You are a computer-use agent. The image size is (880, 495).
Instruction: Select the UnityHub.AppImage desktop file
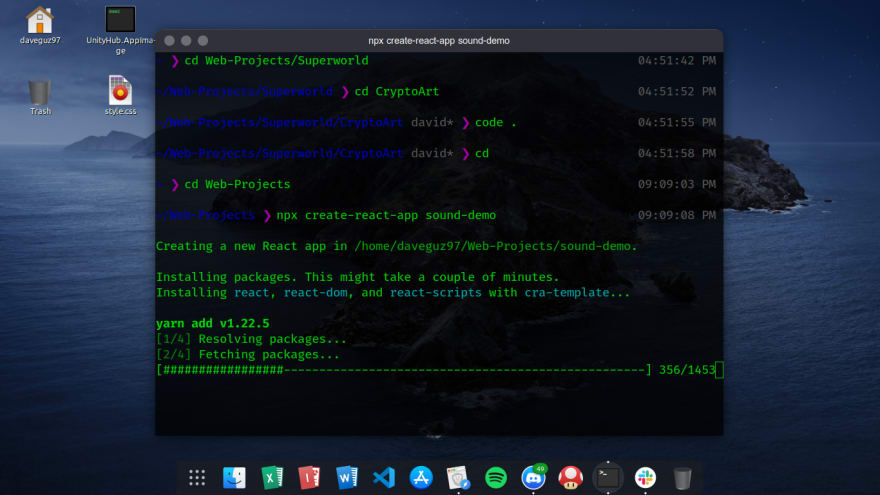120,30
